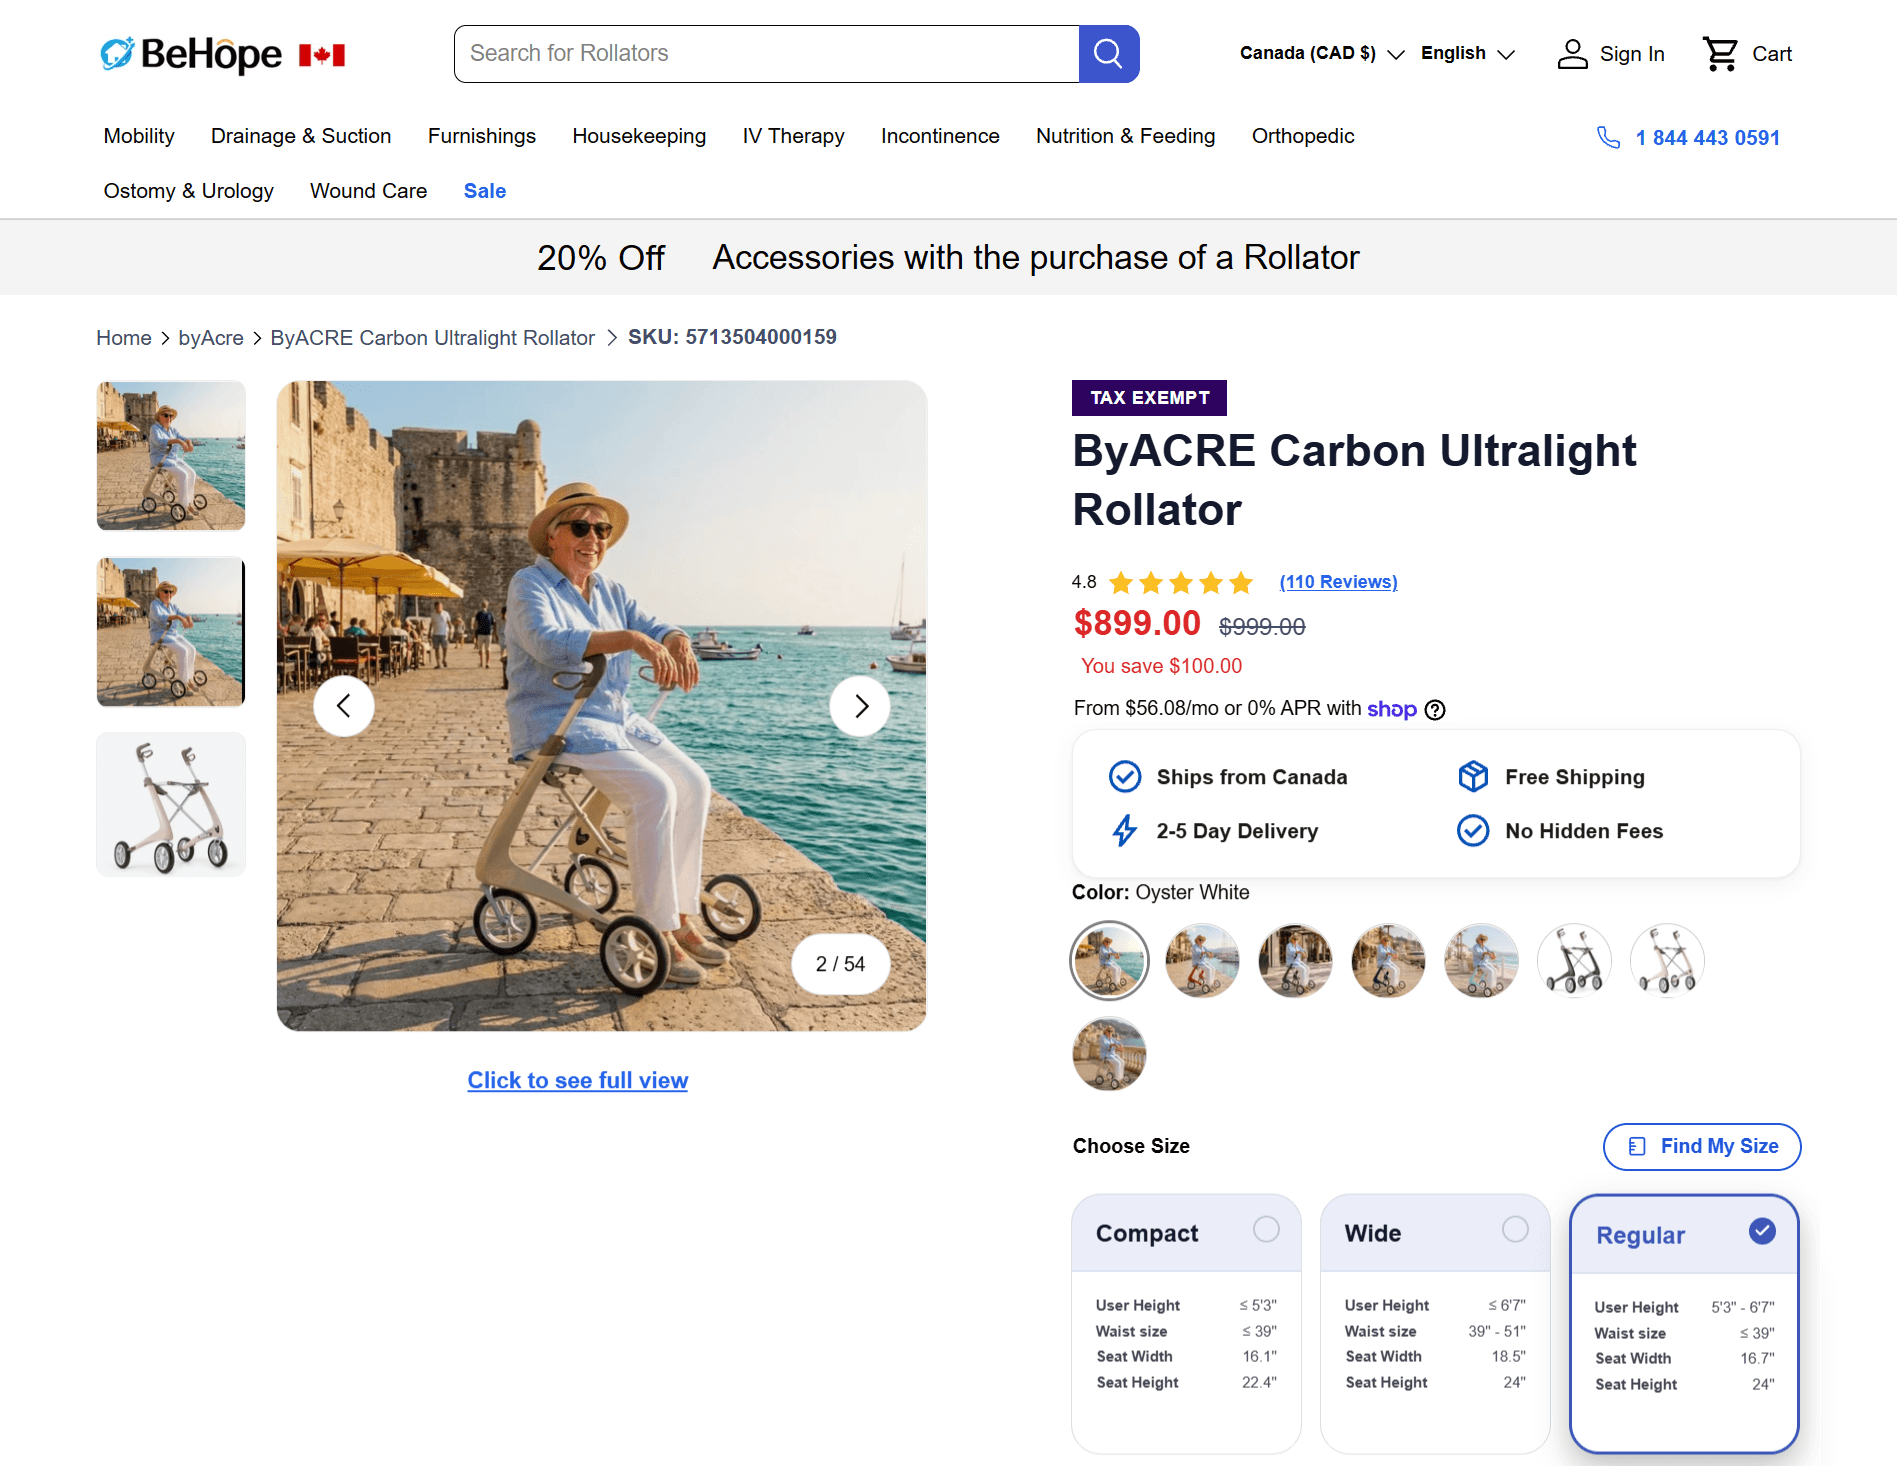This screenshot has height=1466, width=1897.
Task: Click the Ships from Canada checkmark icon
Action: (x=1125, y=776)
